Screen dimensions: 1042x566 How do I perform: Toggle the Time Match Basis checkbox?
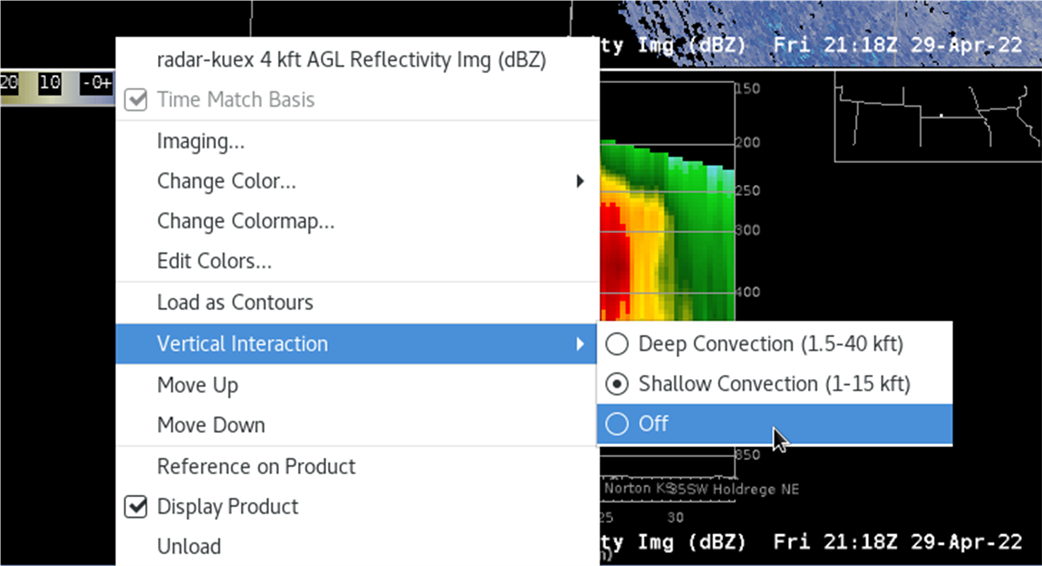(x=136, y=100)
